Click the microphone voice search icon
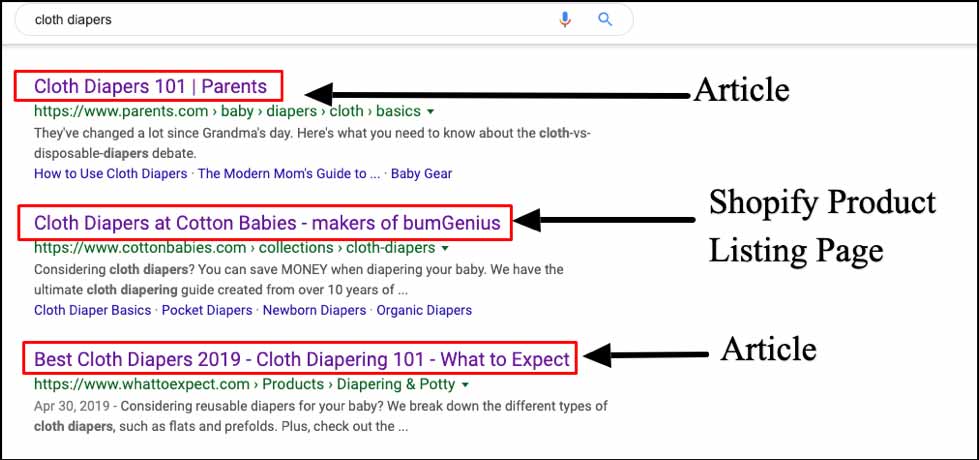This screenshot has height=460, width=979. pyautogui.click(x=565, y=19)
